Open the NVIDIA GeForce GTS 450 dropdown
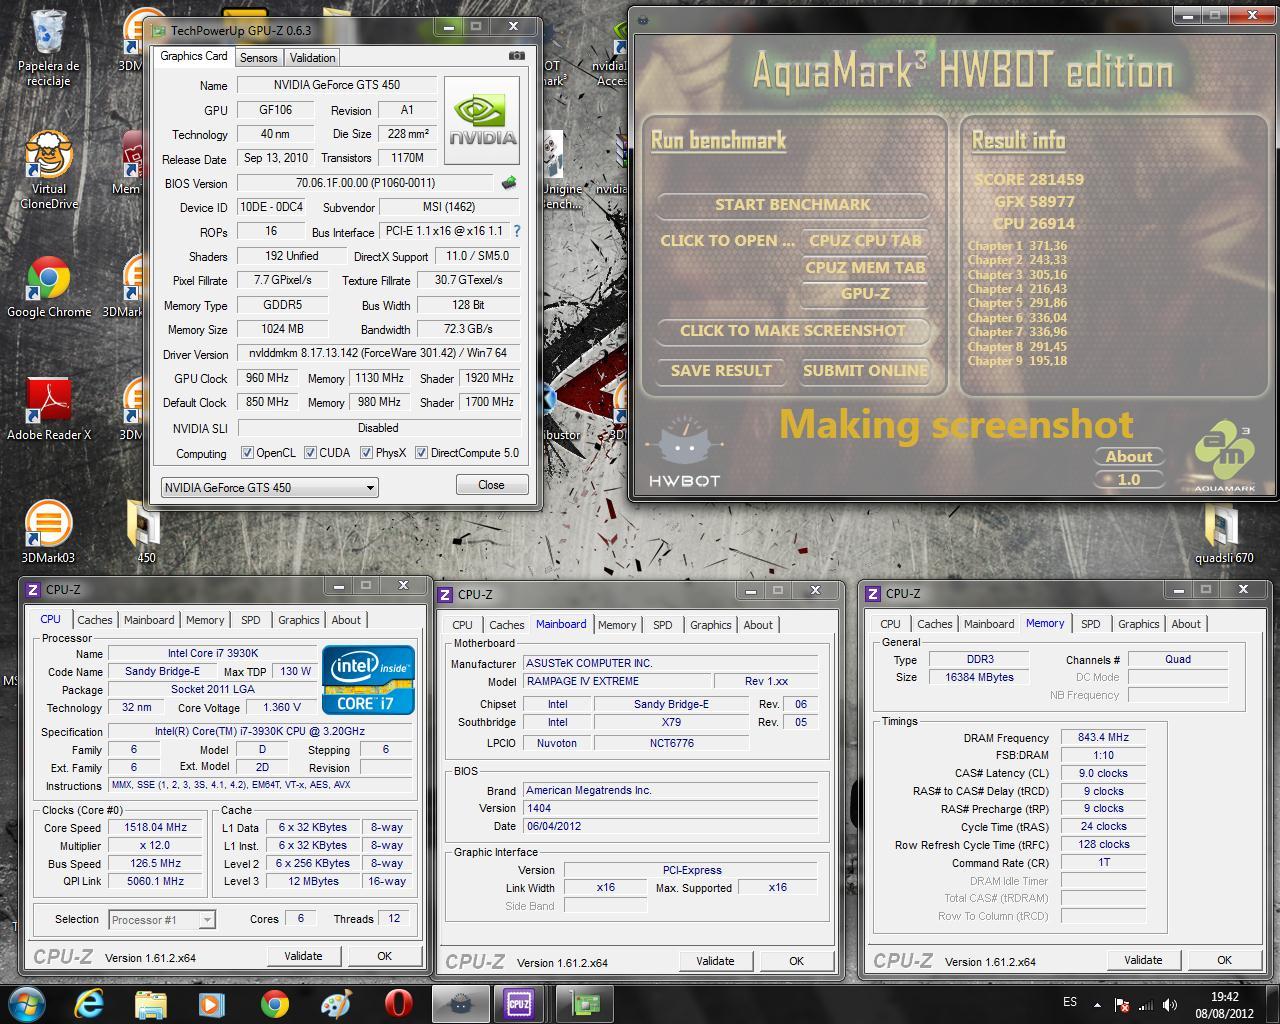The image size is (1280, 1024). tap(269, 488)
